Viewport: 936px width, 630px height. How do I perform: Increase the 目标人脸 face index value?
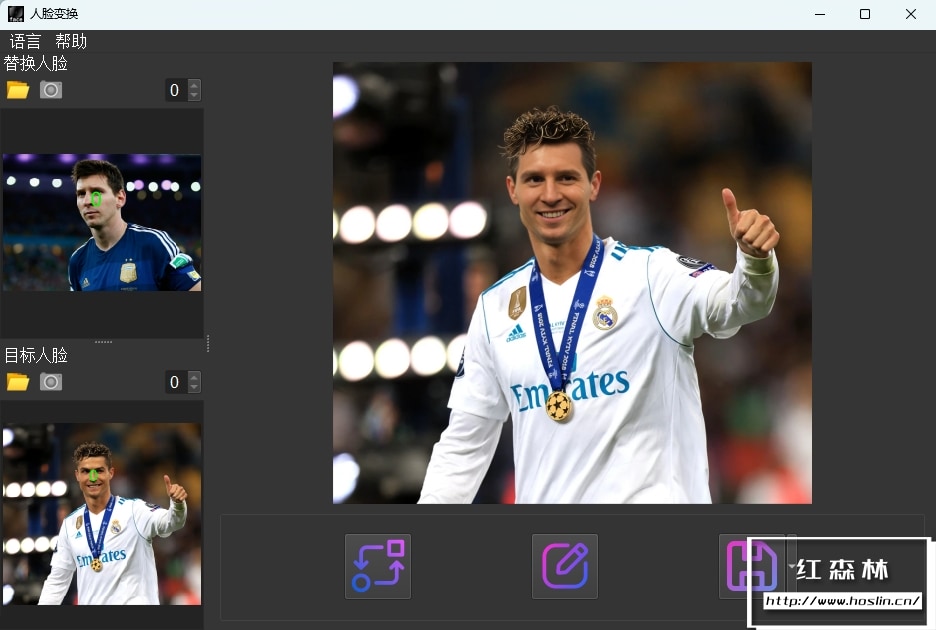pyautogui.click(x=194, y=377)
